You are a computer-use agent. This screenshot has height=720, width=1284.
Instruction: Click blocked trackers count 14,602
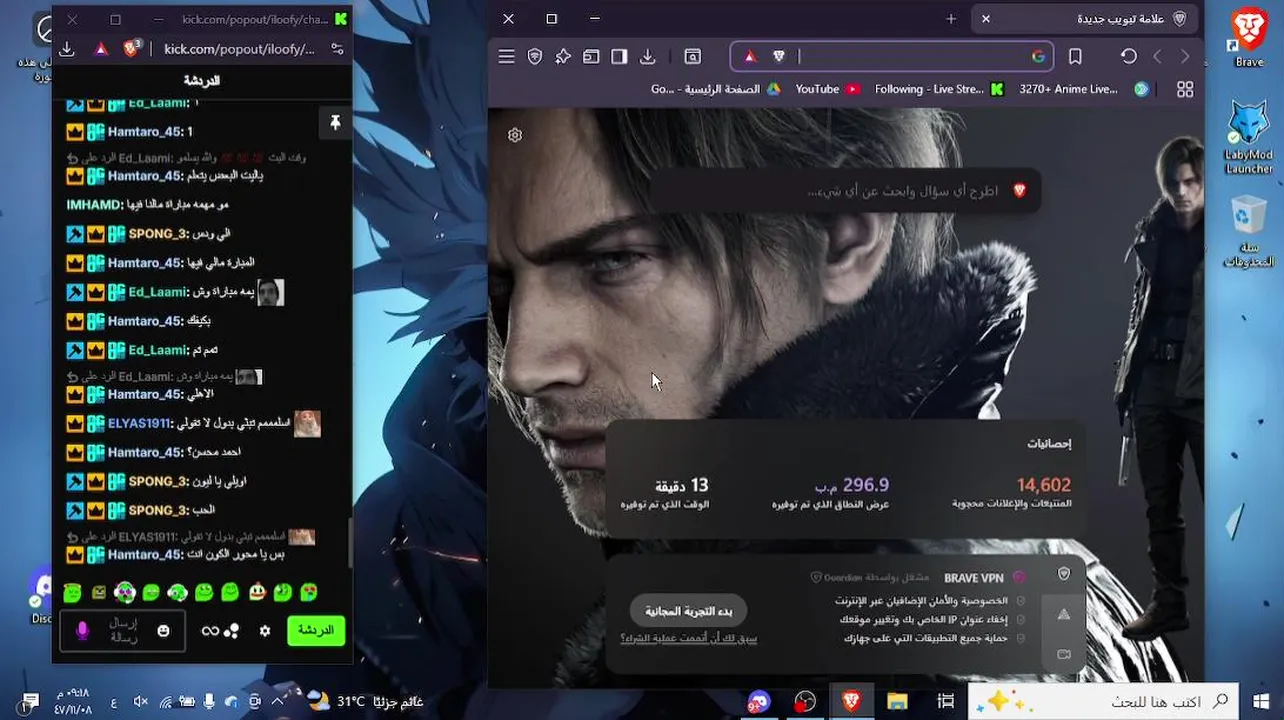click(x=1043, y=485)
